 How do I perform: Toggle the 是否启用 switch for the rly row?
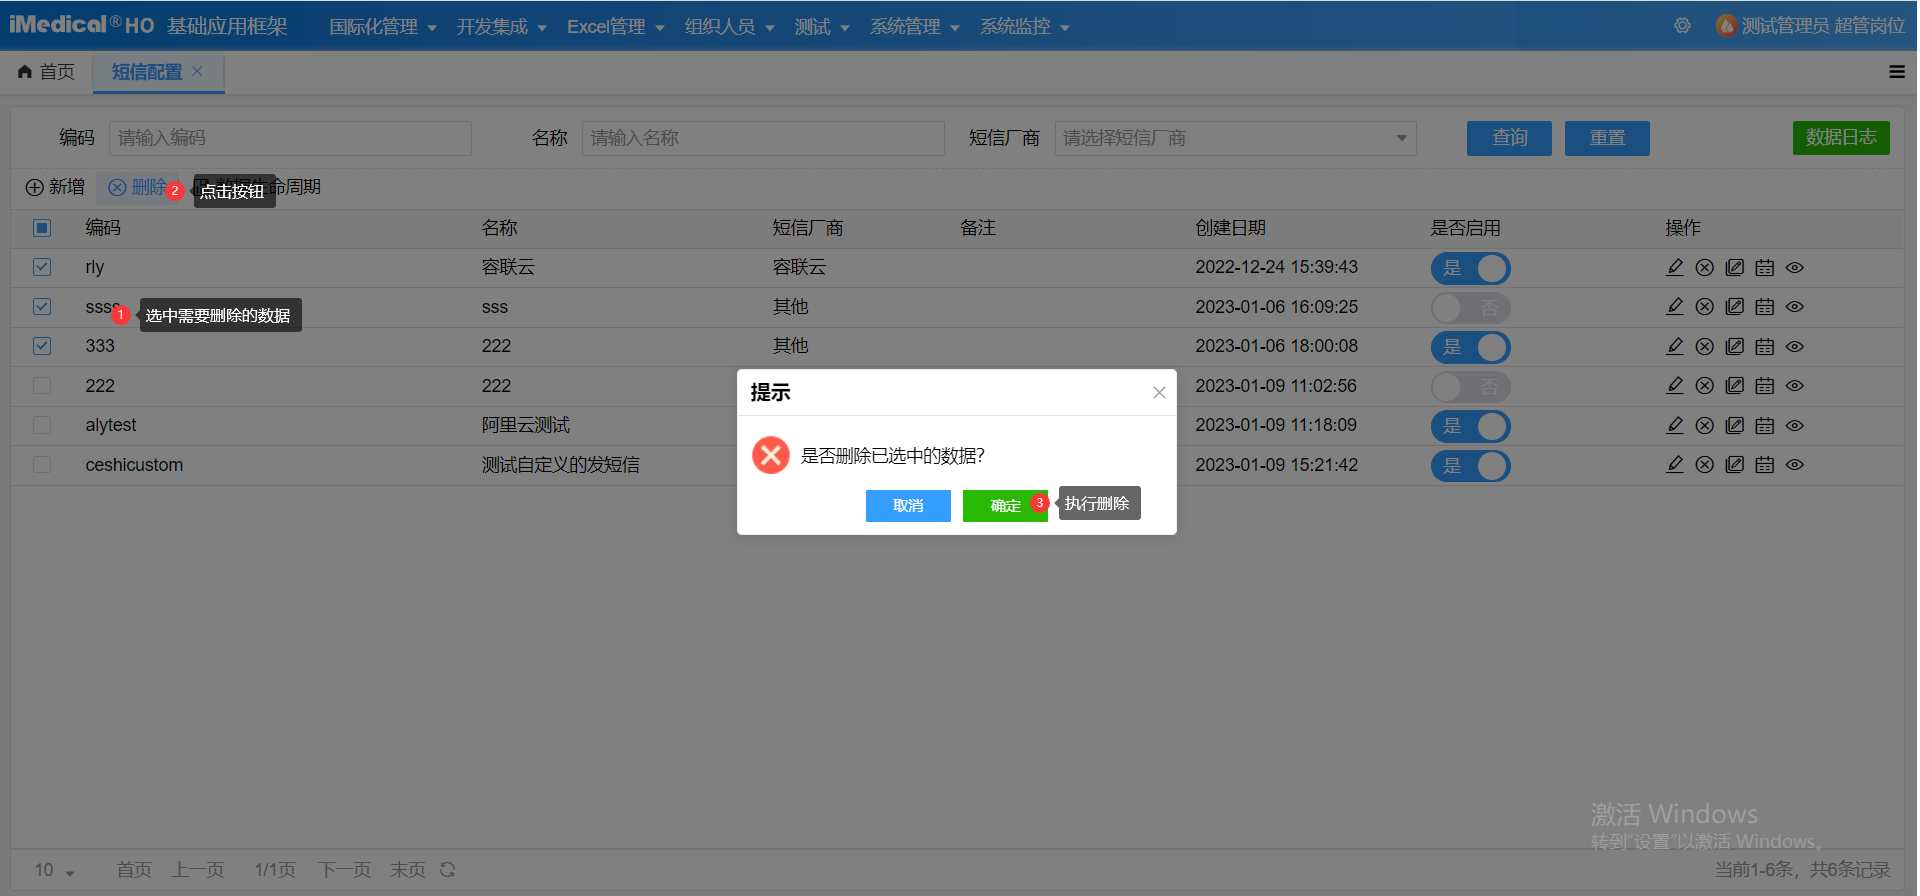pyautogui.click(x=1470, y=268)
